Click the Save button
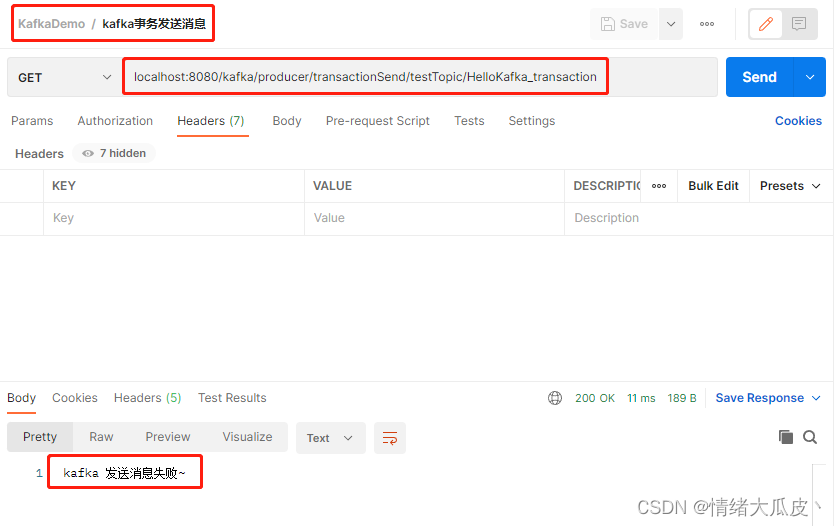Viewport: 836px width, 526px height. click(624, 24)
